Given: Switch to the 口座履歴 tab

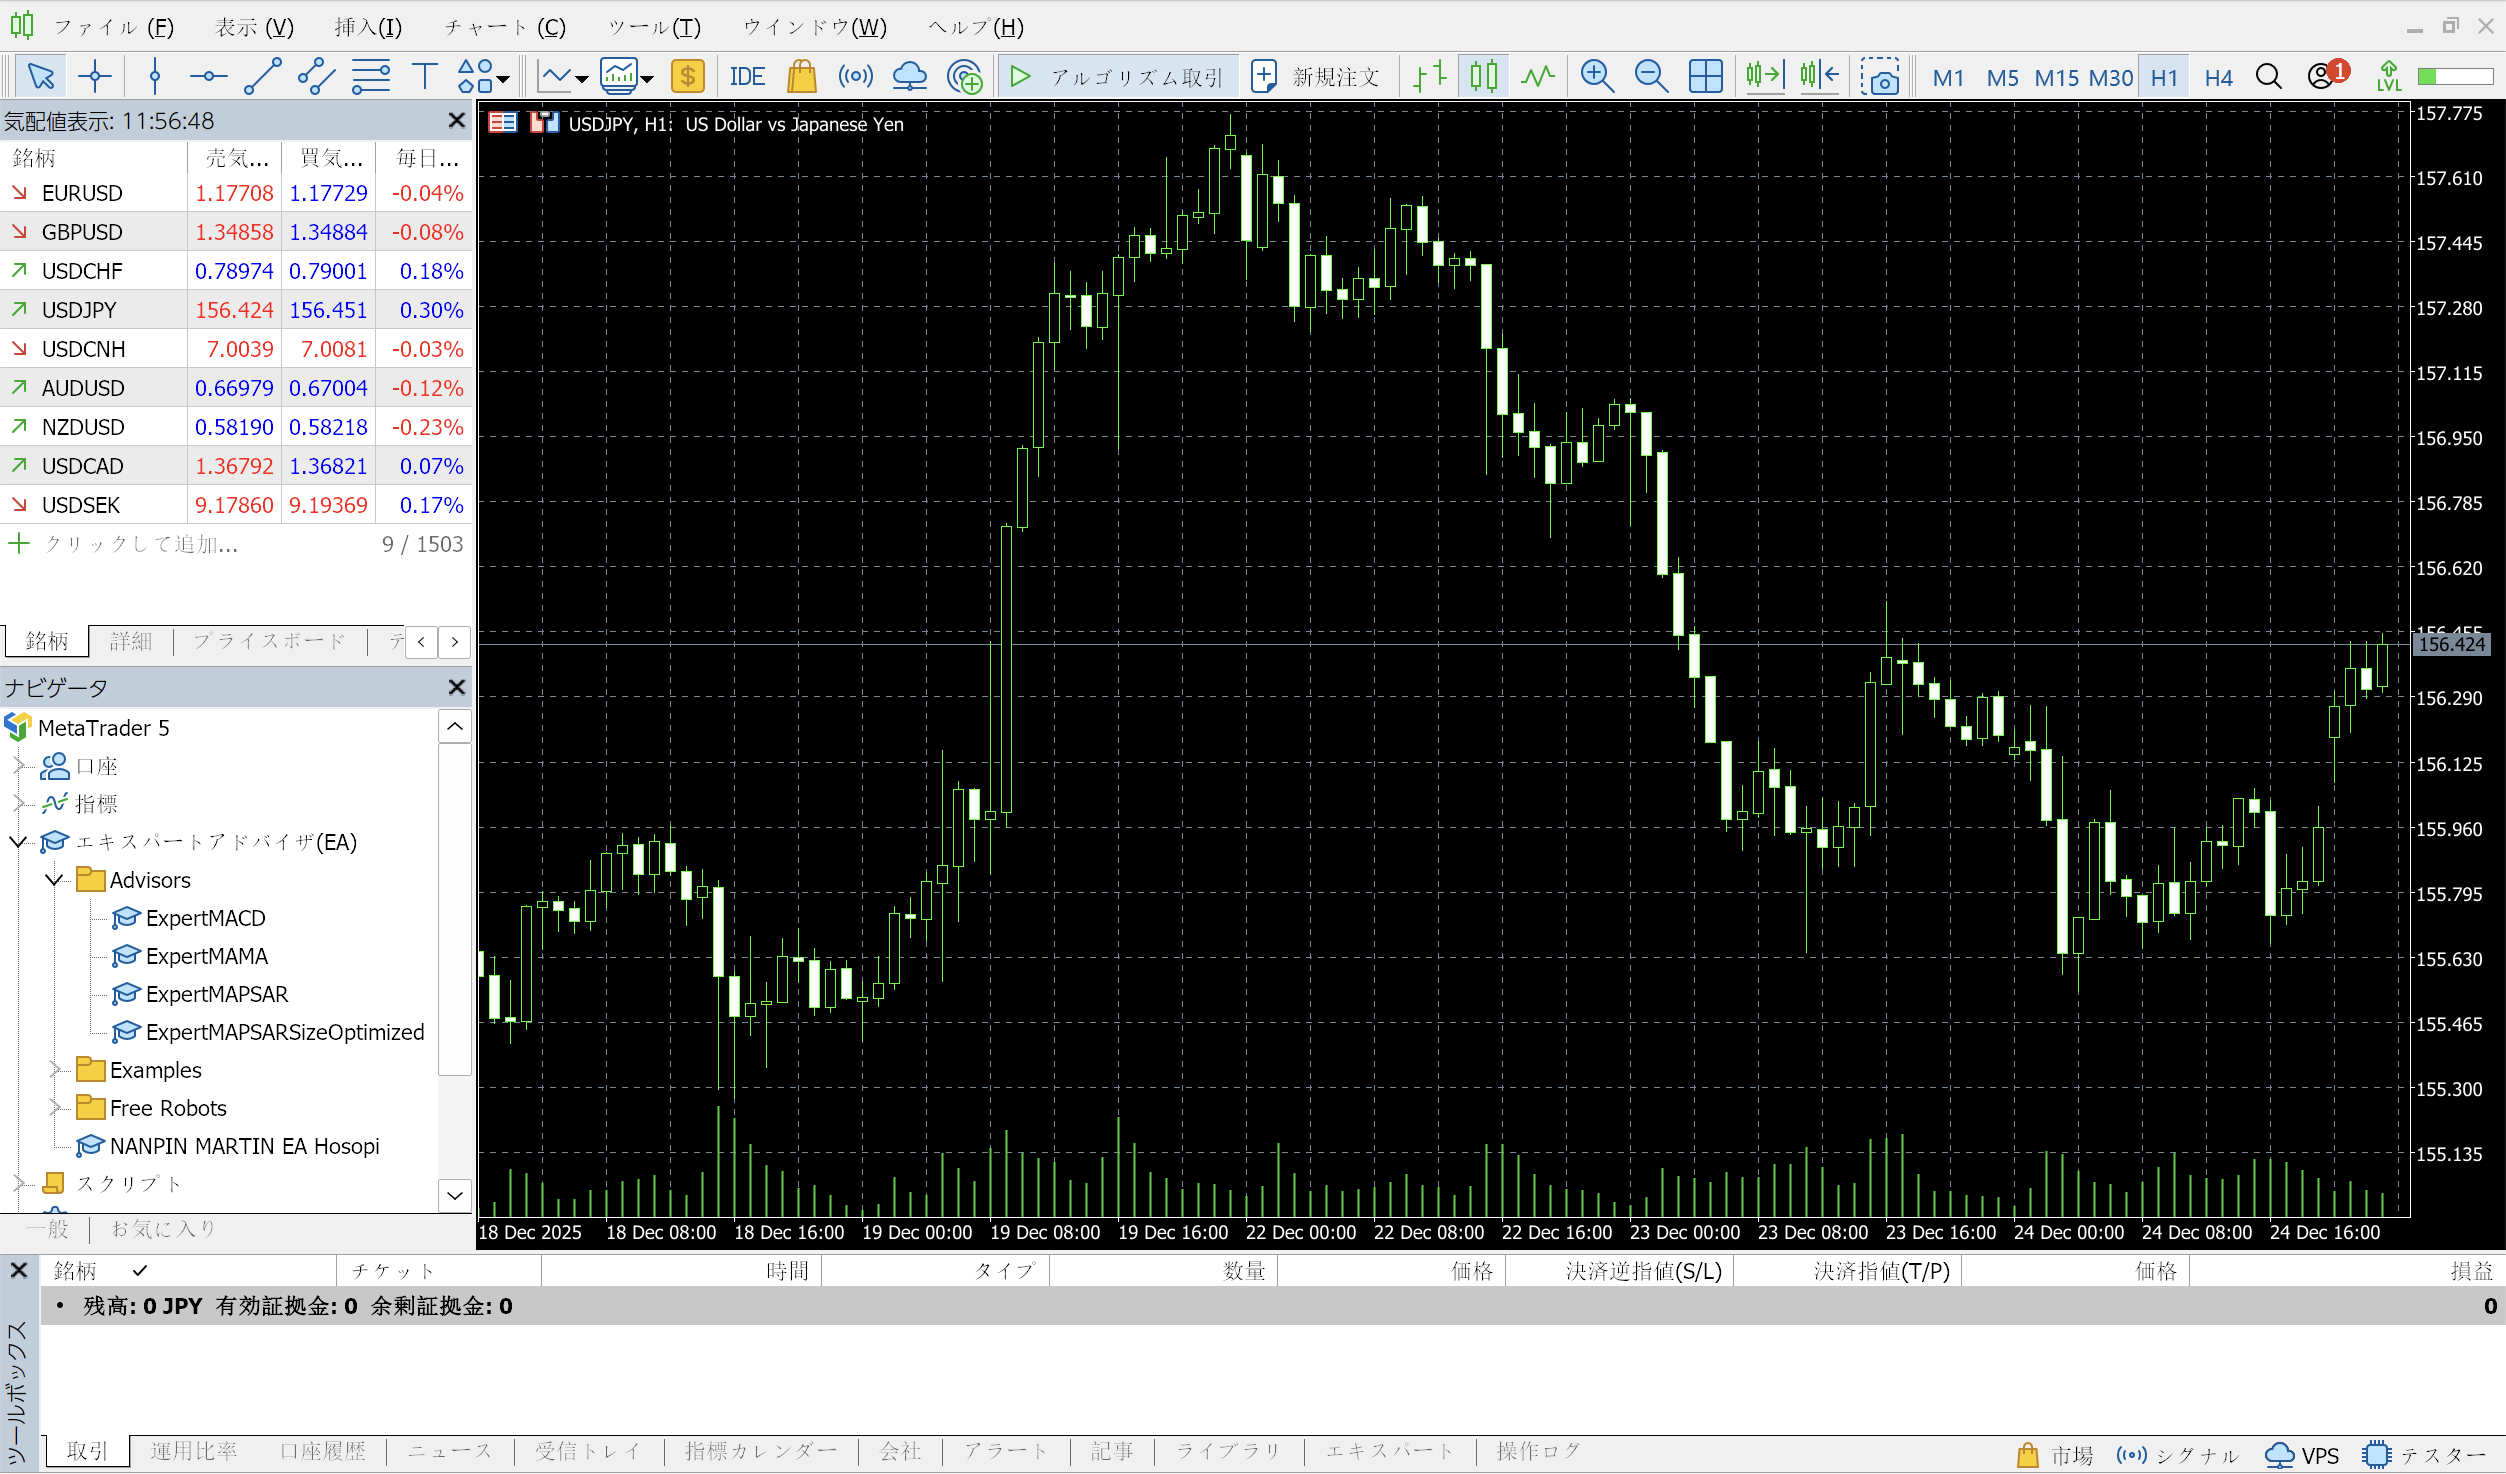Looking at the screenshot, I should (x=323, y=1451).
